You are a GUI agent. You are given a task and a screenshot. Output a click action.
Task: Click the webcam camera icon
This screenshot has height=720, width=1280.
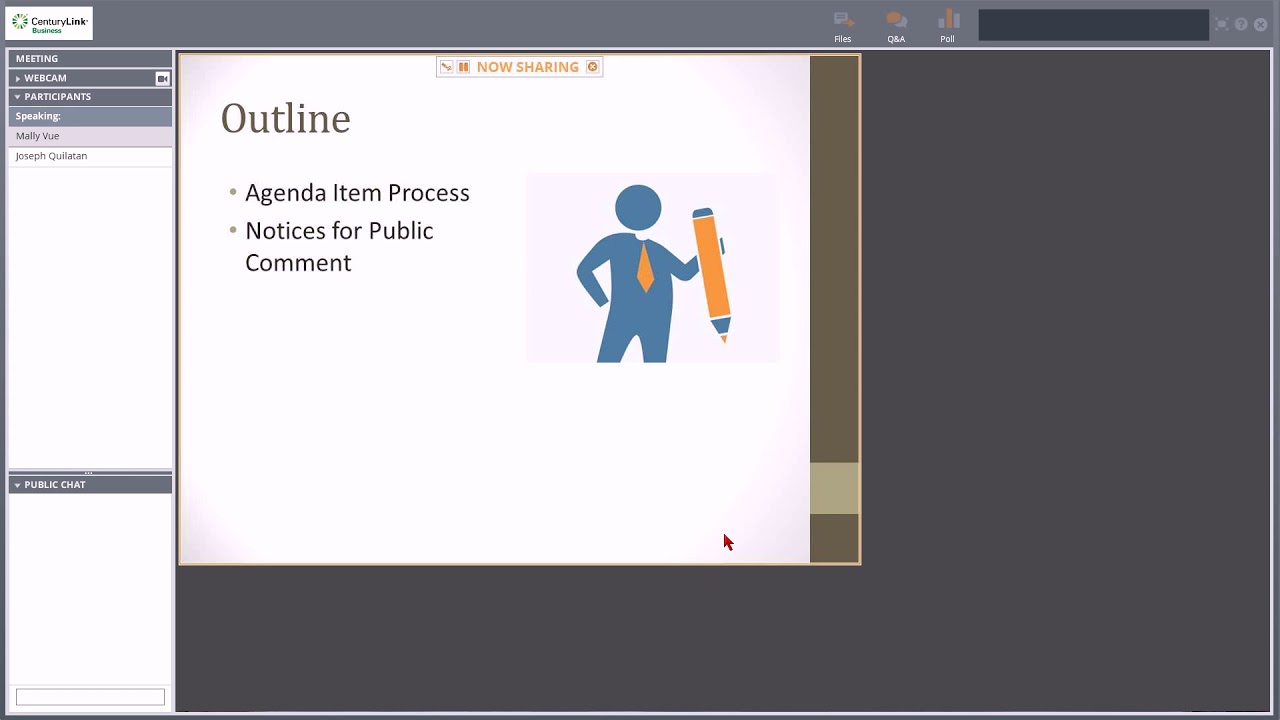tap(162, 78)
